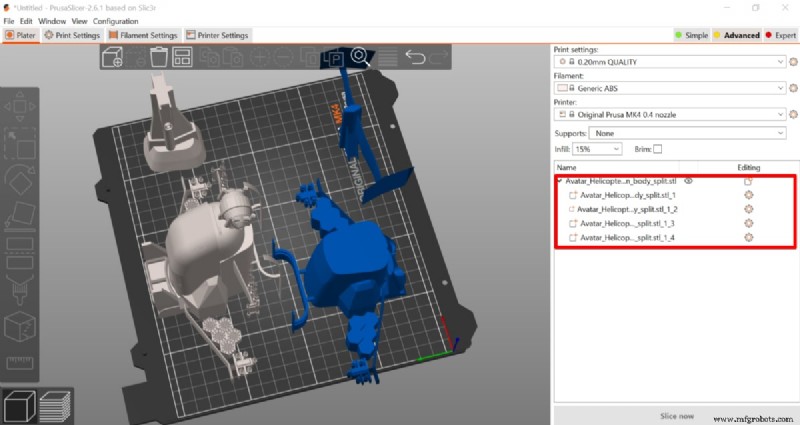Open filament settings gear beside Generic ABS
The height and width of the screenshot is (425, 800).
pos(793,88)
